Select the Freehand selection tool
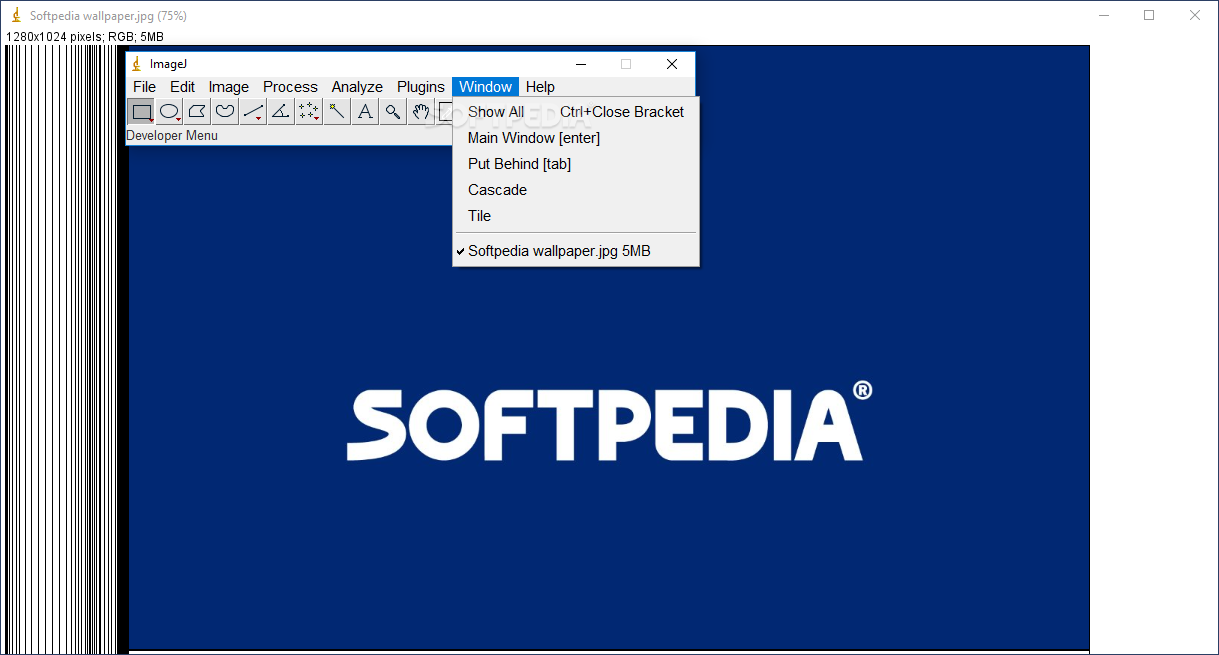 [x=226, y=112]
